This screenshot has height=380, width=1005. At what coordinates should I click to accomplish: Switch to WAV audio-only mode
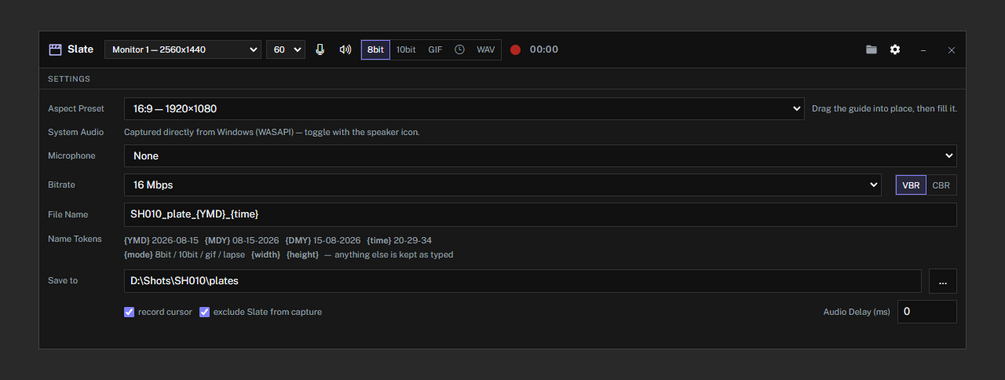tap(486, 49)
